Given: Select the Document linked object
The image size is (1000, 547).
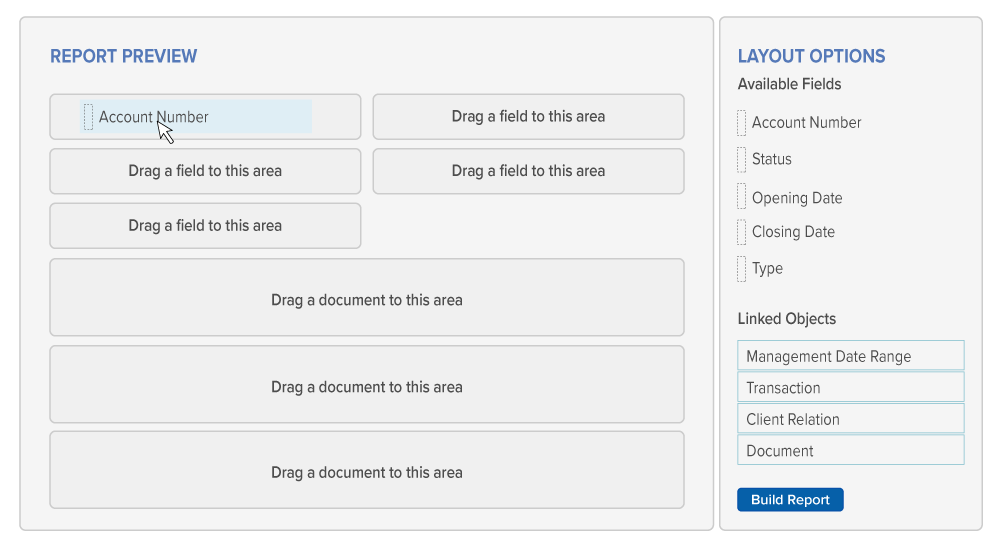Looking at the screenshot, I should click(850, 451).
